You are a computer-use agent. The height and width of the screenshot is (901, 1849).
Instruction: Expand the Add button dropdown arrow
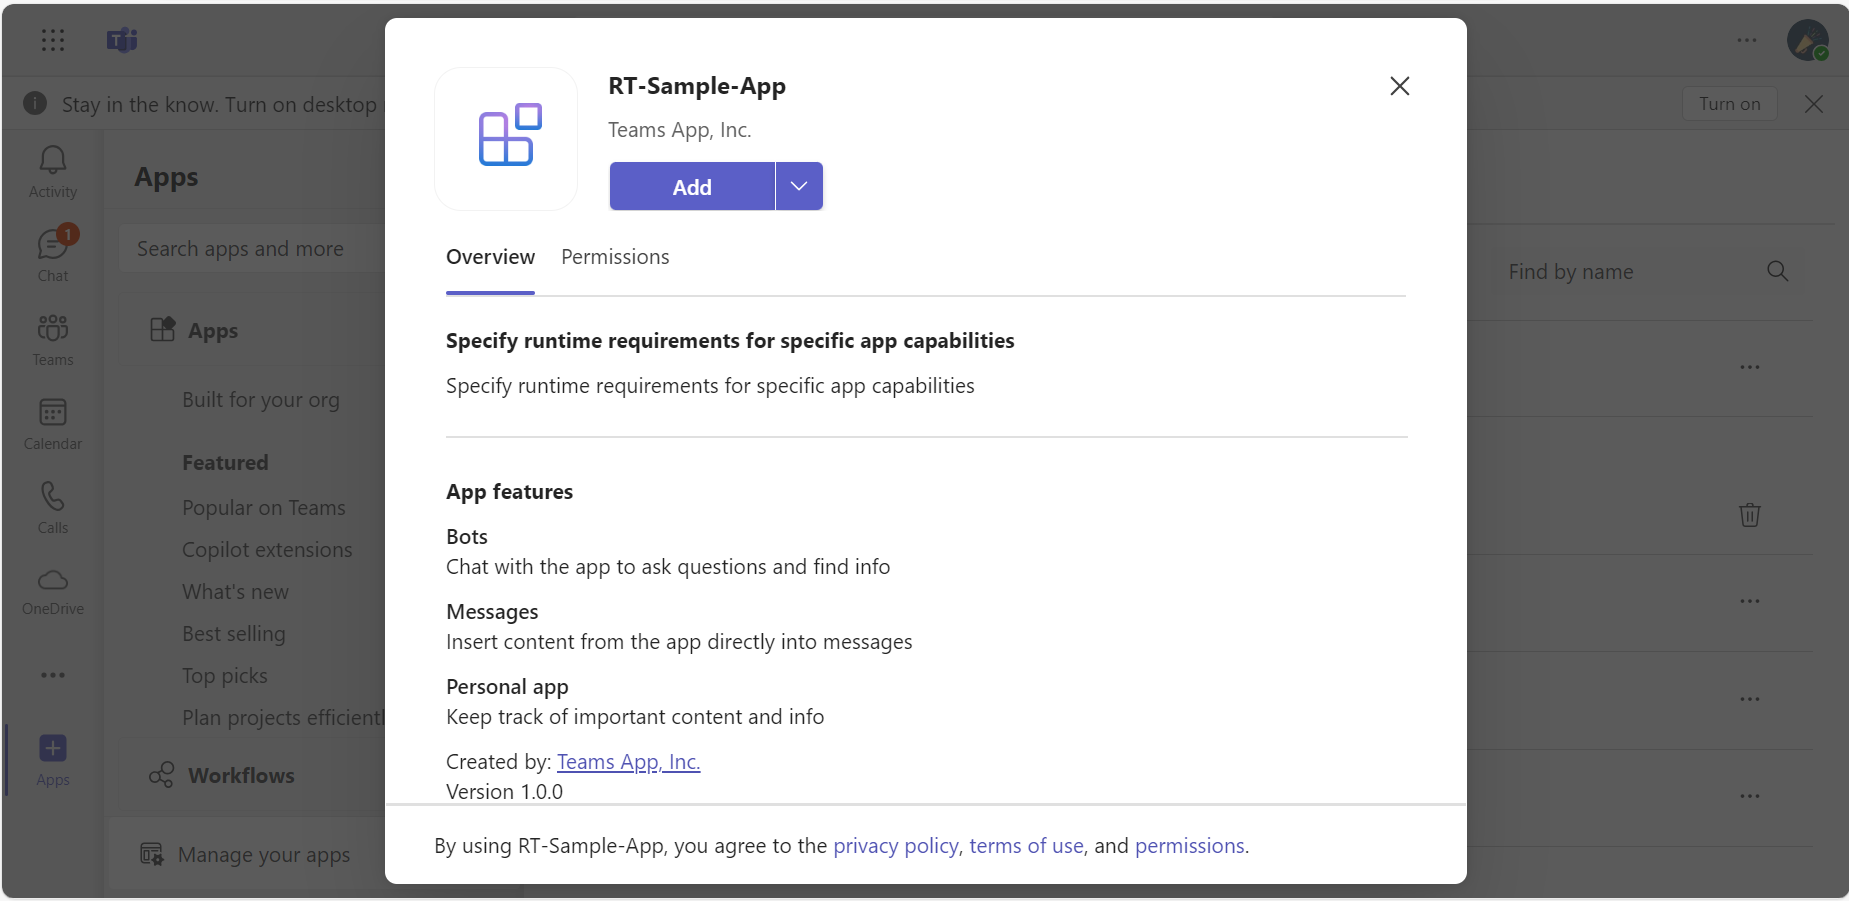tap(799, 186)
